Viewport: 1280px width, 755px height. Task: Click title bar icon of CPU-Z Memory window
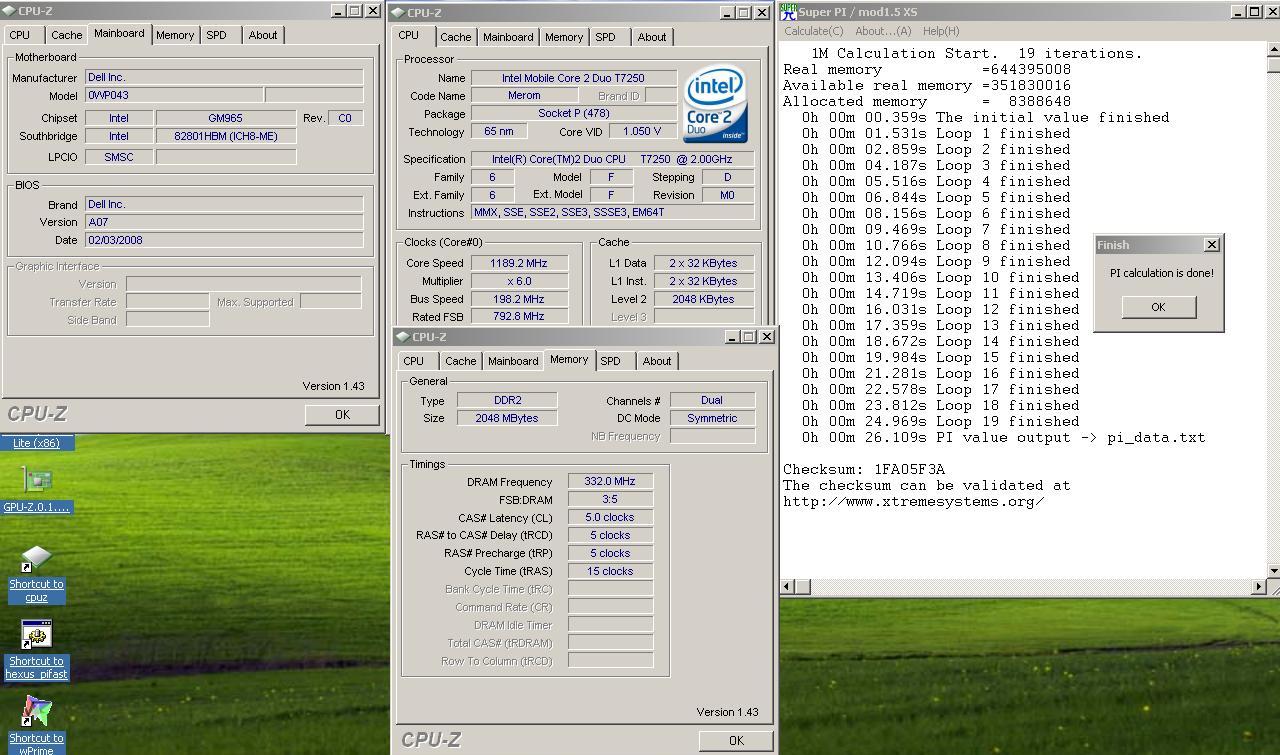tap(402, 337)
